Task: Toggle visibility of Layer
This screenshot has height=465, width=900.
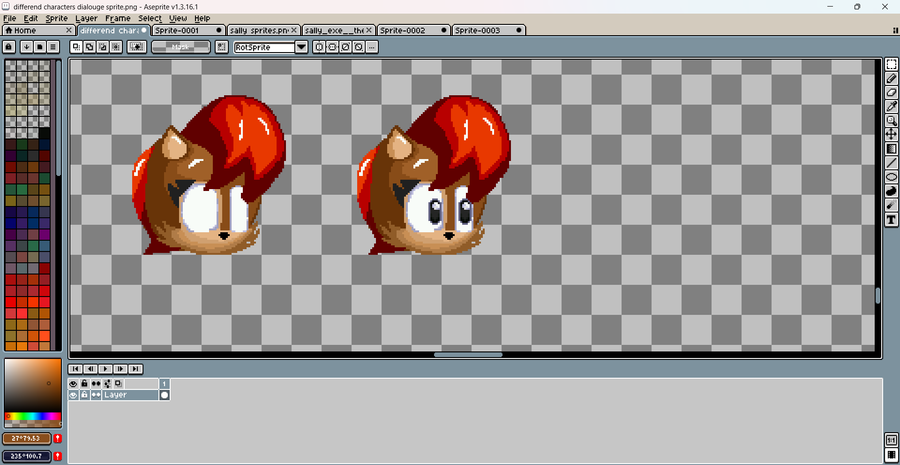Action: point(73,395)
